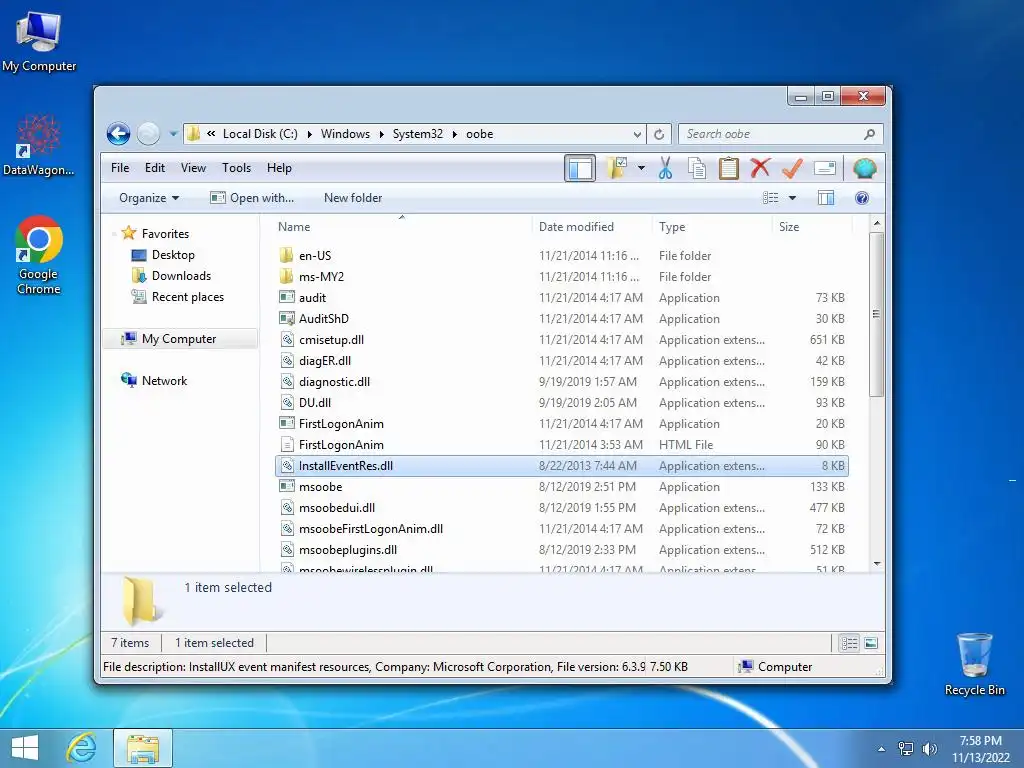Image resolution: width=1024 pixels, height=768 pixels.
Task: Select Downloads in the navigation pane
Action: point(181,276)
